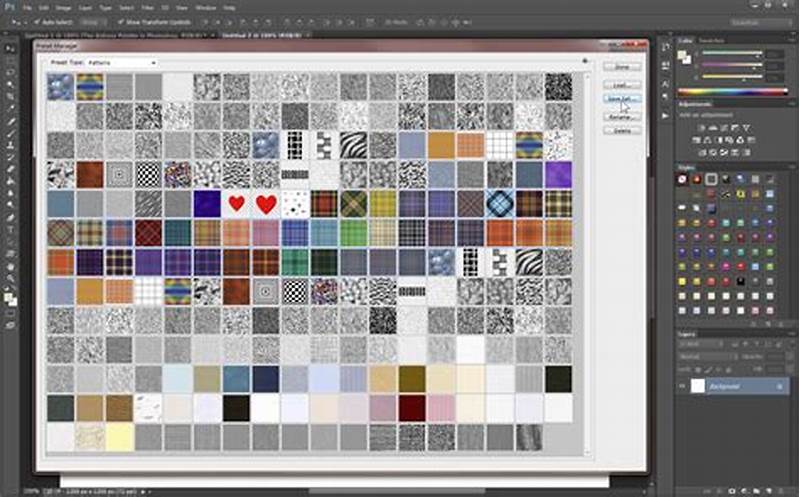
Task: Click the Background layer lock icon
Action: tap(780, 387)
